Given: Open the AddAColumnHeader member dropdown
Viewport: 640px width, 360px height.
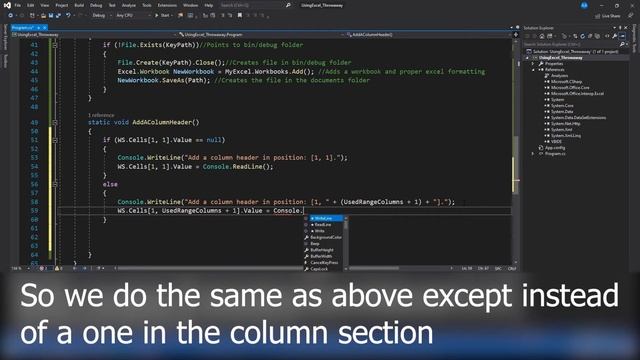Looking at the screenshot, I should pos(429,35).
